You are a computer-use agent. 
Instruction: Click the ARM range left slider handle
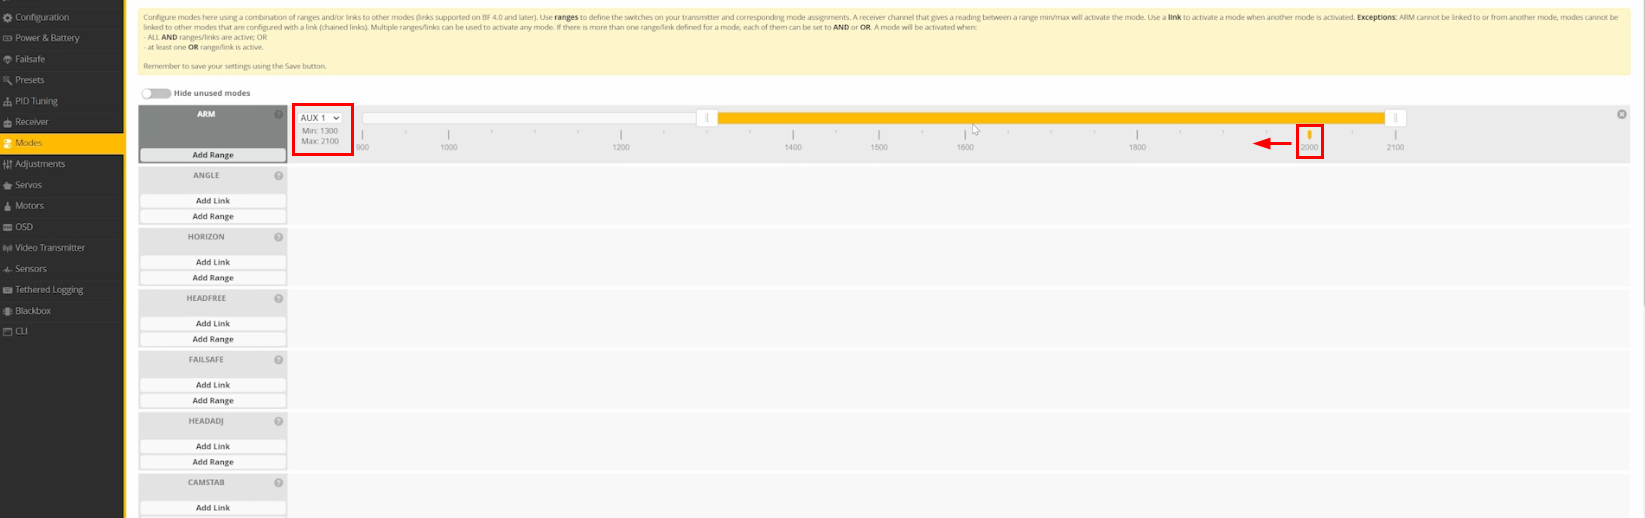pyautogui.click(x=707, y=118)
